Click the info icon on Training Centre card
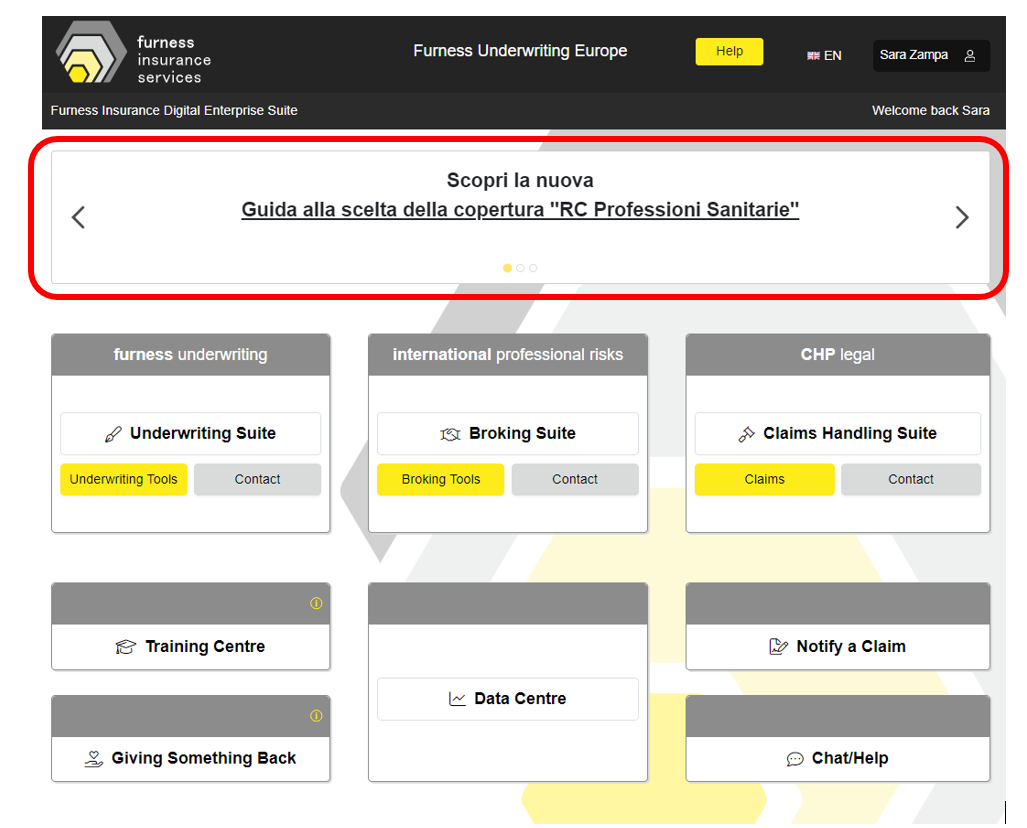This screenshot has height=828, width=1027. click(x=316, y=603)
